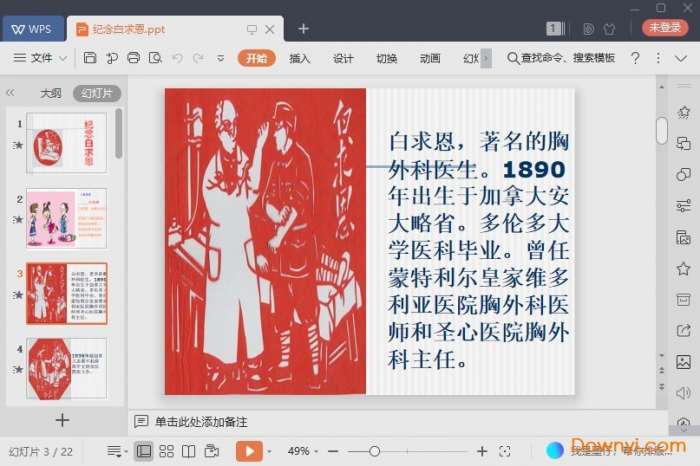Select slide 4 thumbnail

(x=67, y=368)
